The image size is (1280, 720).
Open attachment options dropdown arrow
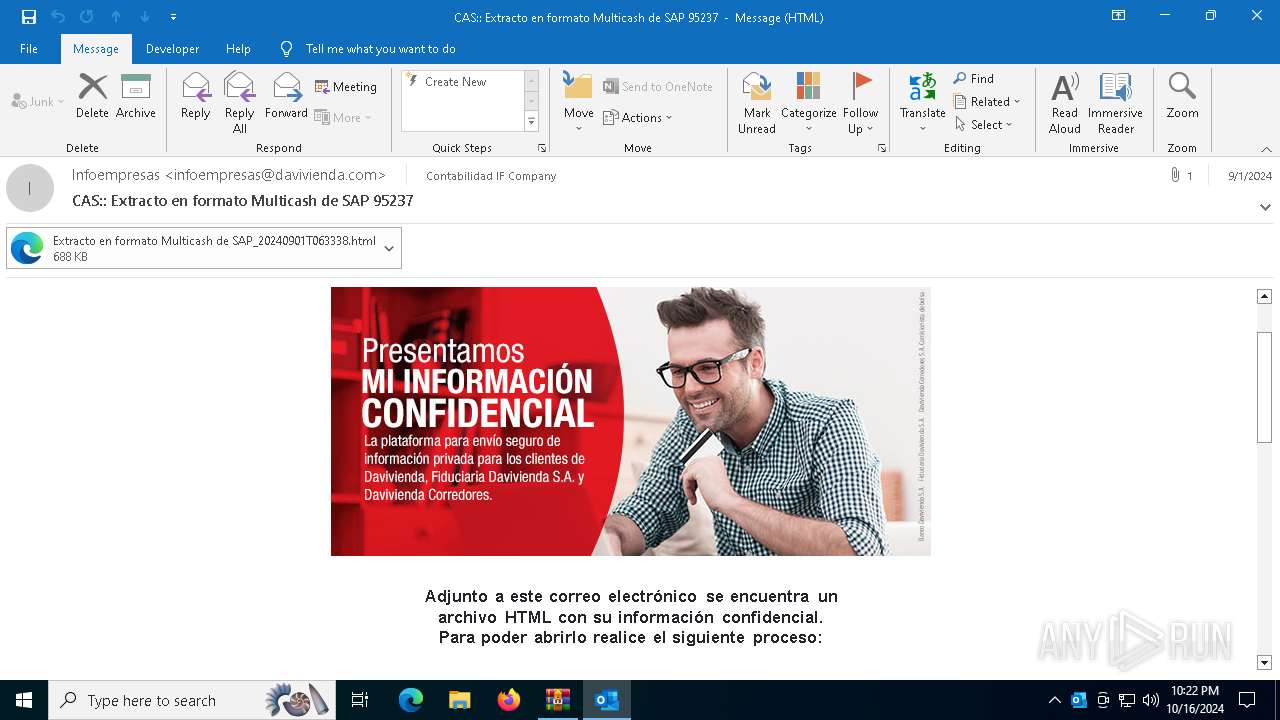[389, 248]
